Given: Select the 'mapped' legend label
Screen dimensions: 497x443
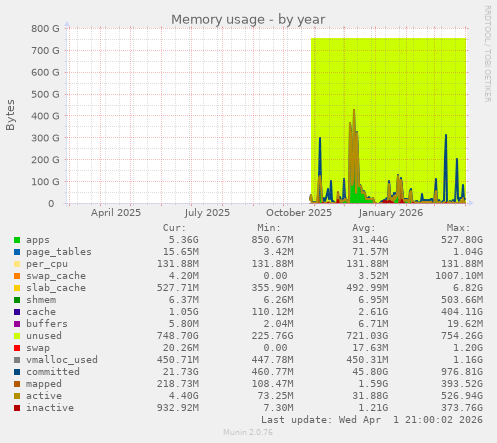Looking at the screenshot, I should [44, 384].
